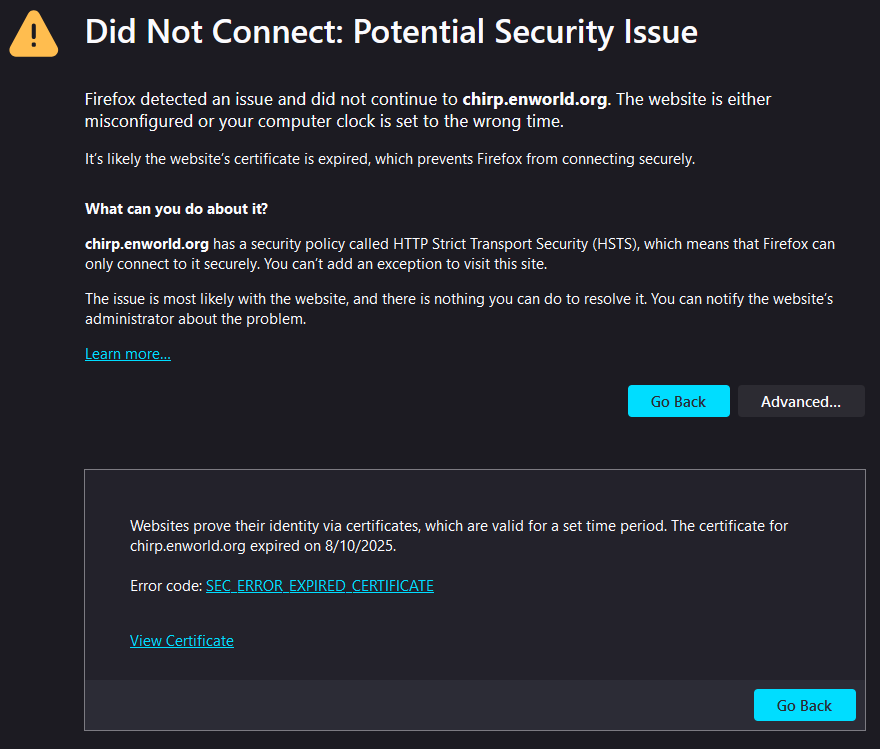Click the You can't add an exception sentence
This screenshot has width=880, height=749.
405,264
